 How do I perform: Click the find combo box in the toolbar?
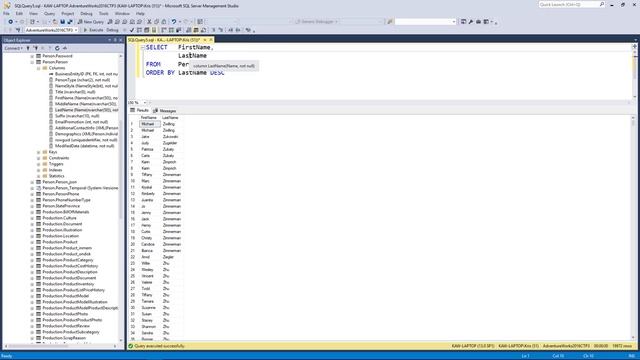click(x=425, y=22)
